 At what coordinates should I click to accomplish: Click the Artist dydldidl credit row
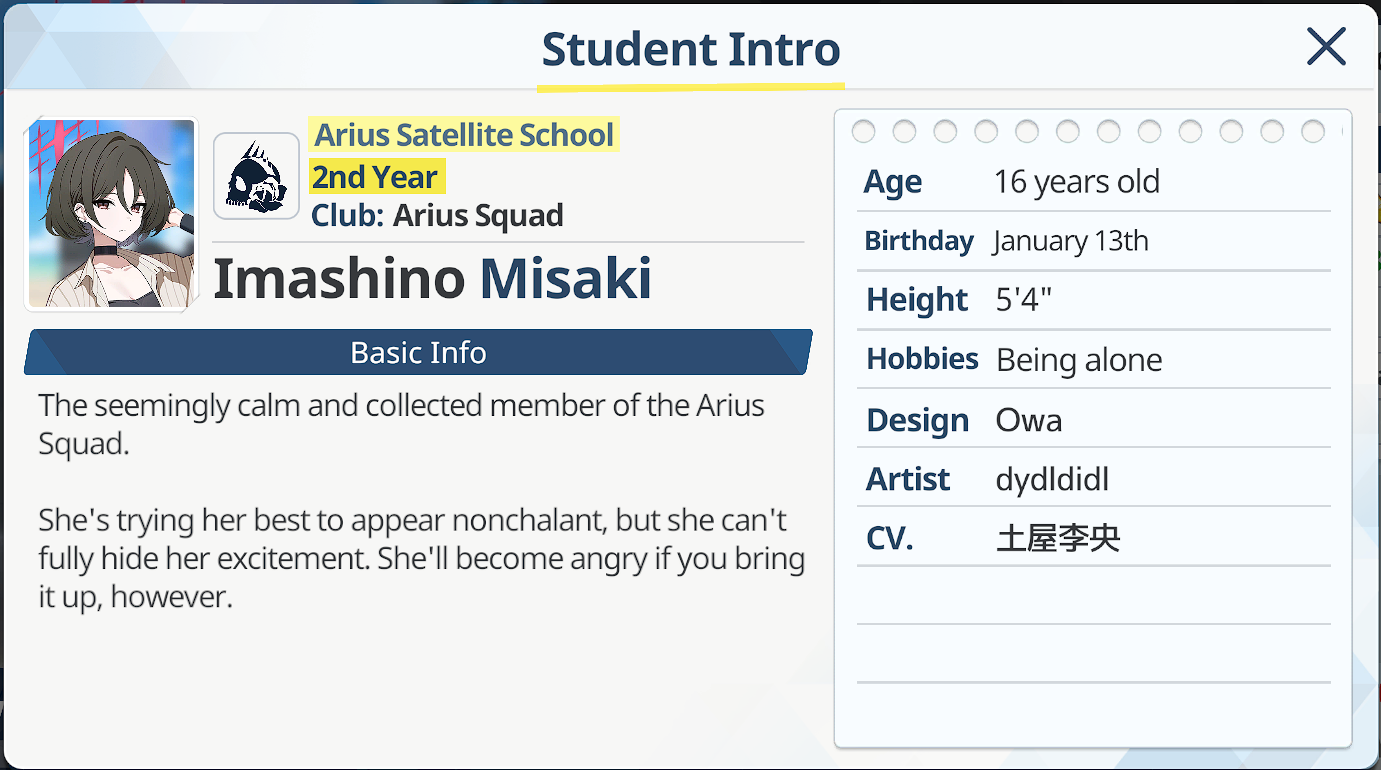pos(1093,480)
